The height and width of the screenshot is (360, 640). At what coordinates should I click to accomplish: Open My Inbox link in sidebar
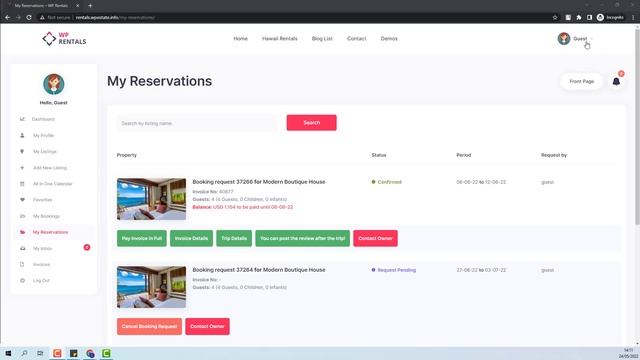click(x=42, y=248)
